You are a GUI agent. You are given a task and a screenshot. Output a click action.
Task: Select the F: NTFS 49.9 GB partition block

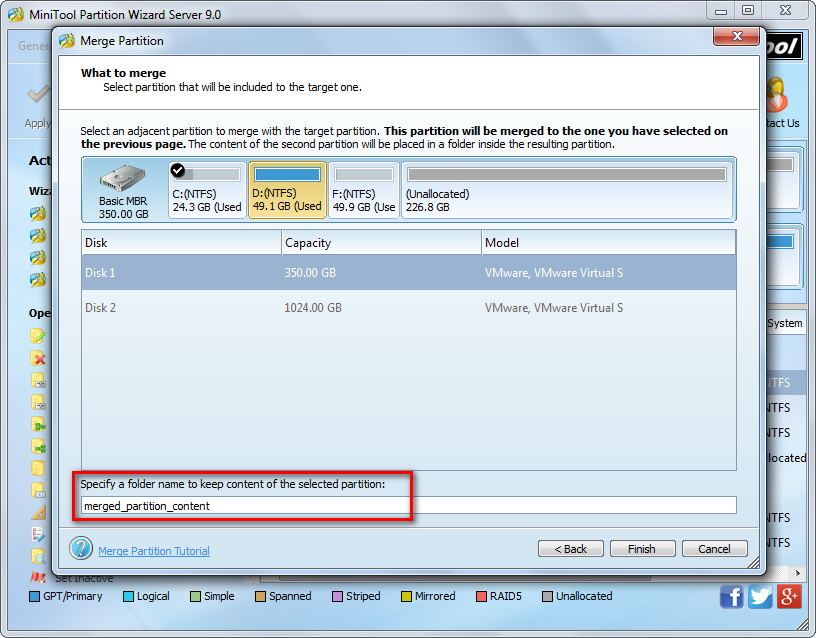(x=364, y=190)
